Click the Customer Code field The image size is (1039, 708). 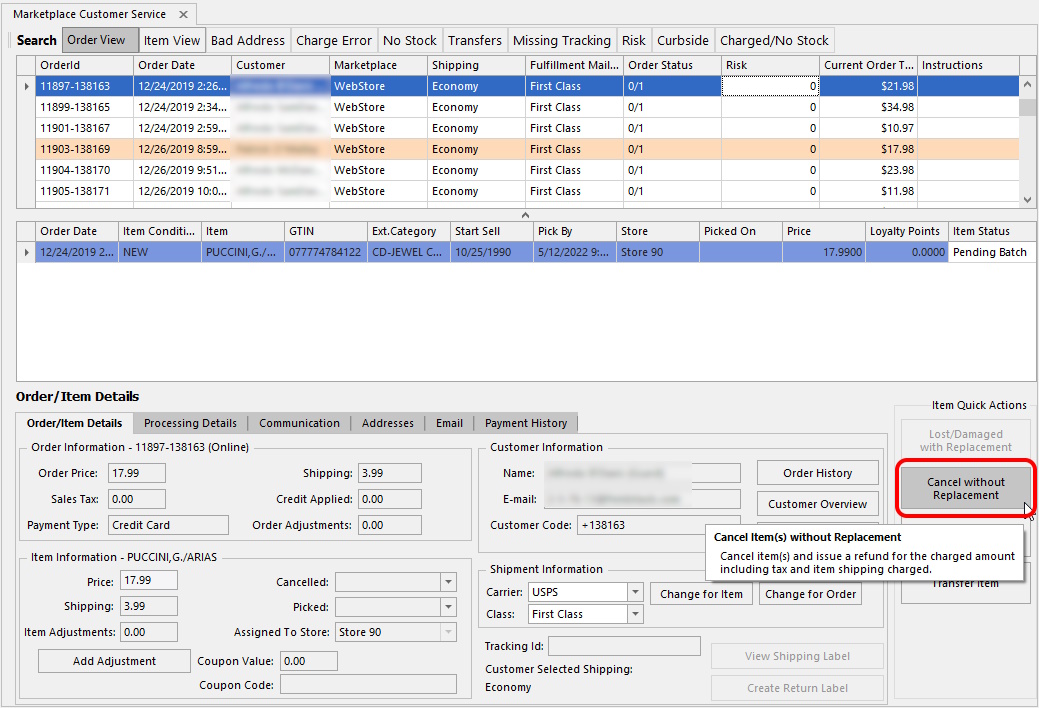[x=659, y=525]
